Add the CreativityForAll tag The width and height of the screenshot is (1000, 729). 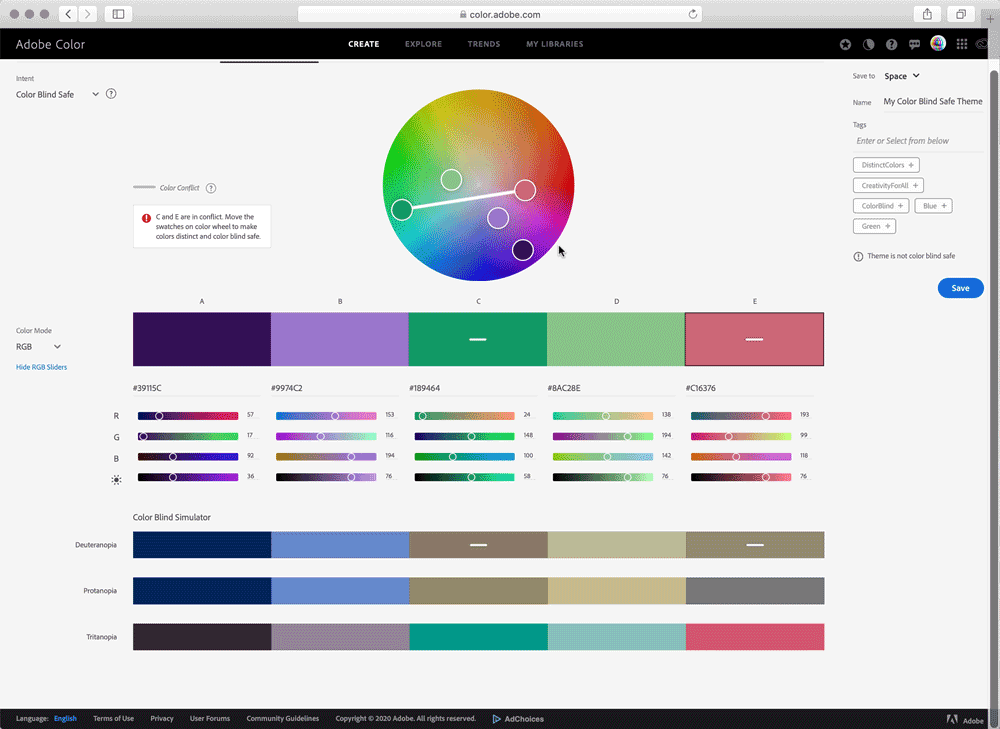pos(888,186)
